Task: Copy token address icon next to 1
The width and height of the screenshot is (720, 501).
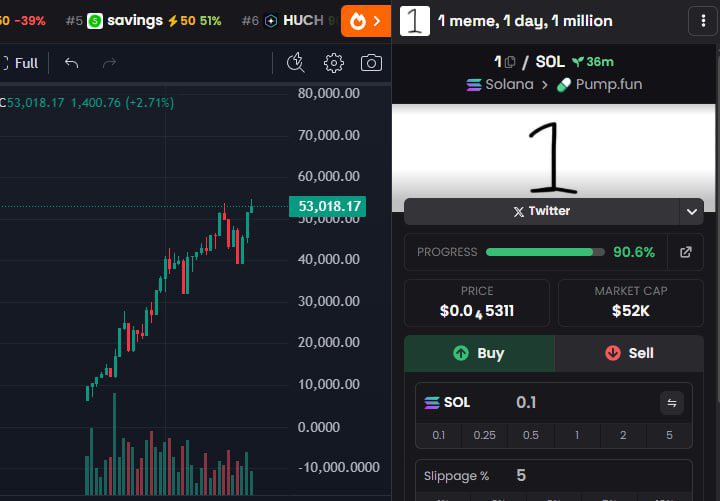Action: pyautogui.click(x=510, y=62)
